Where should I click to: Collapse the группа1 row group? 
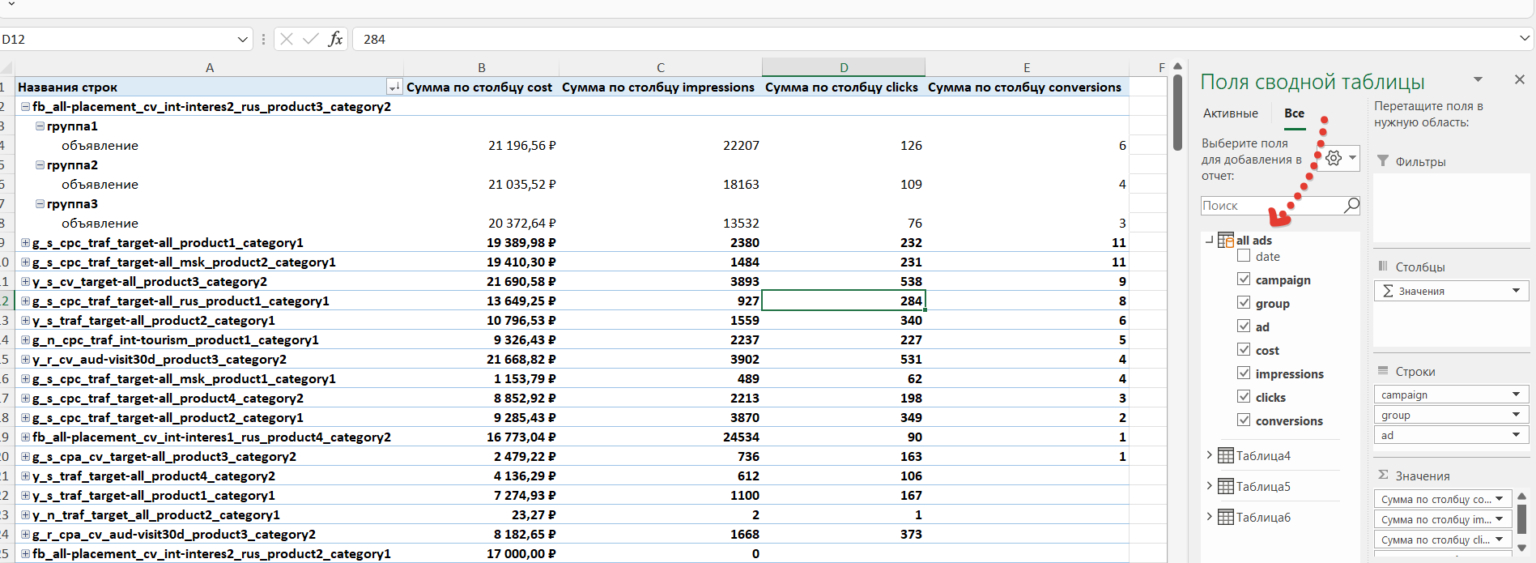pyautogui.click(x=40, y=127)
